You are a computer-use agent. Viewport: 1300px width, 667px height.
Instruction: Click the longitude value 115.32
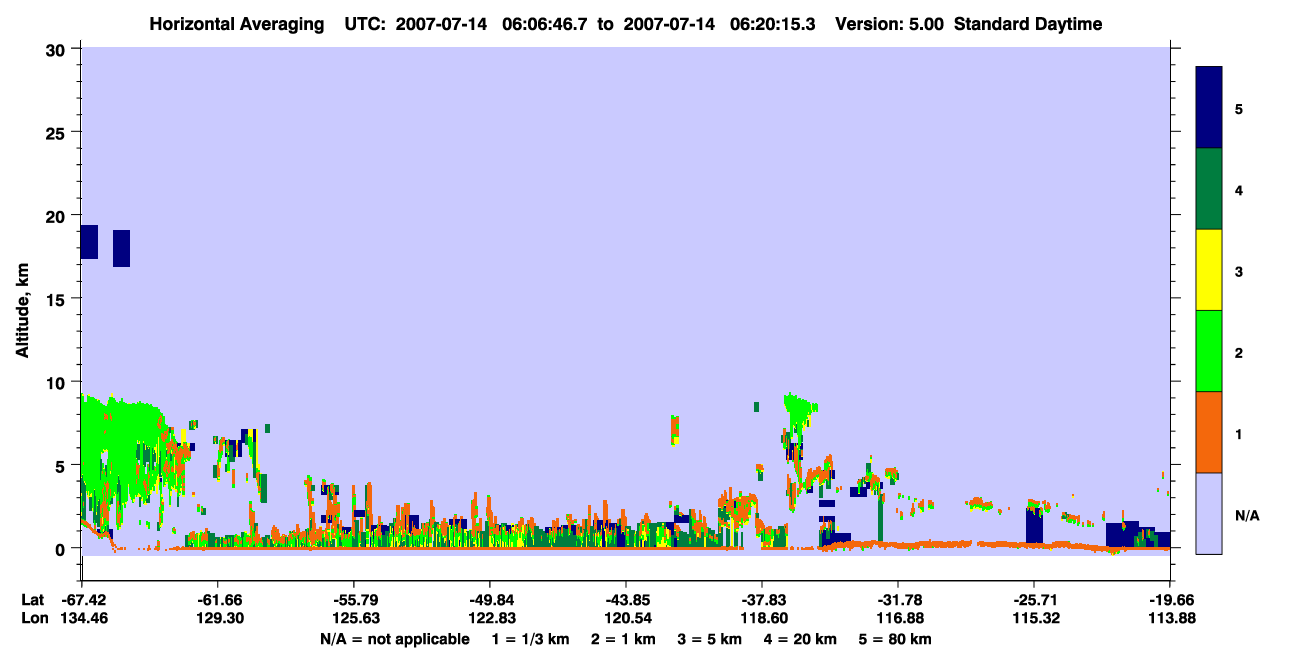pos(1034,618)
